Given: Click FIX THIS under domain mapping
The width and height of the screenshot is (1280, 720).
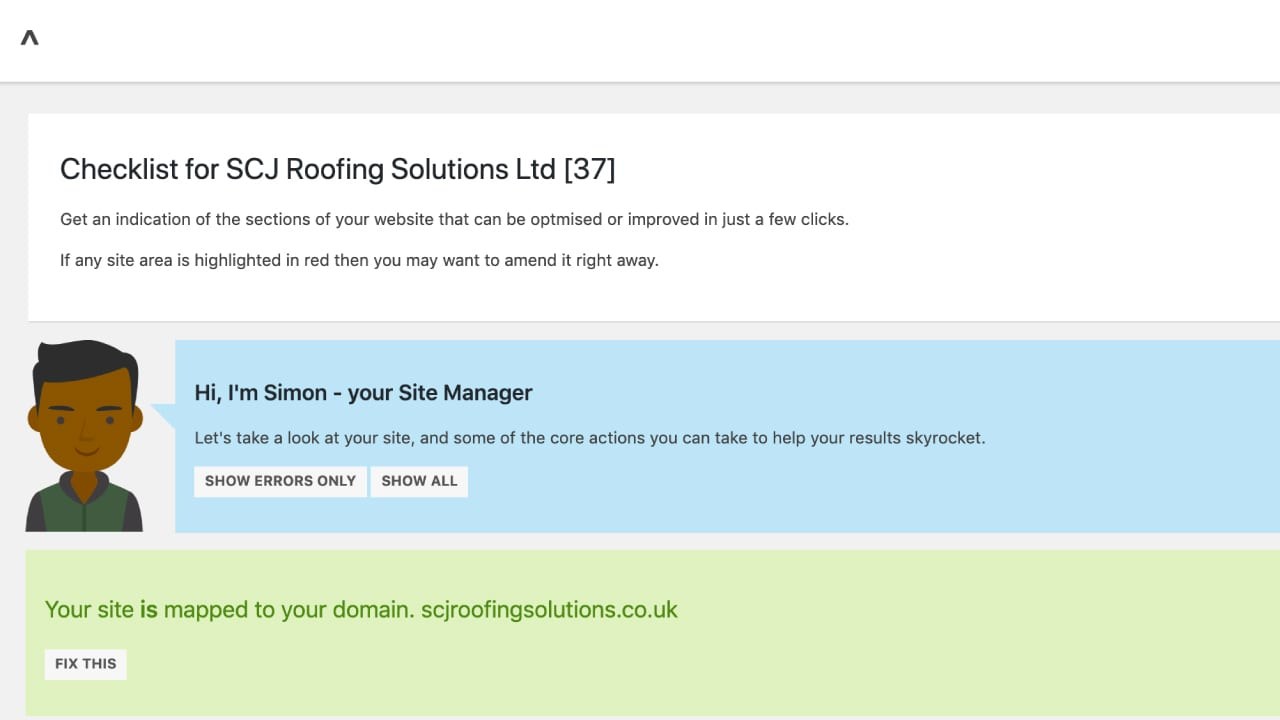Looking at the screenshot, I should coord(86,664).
